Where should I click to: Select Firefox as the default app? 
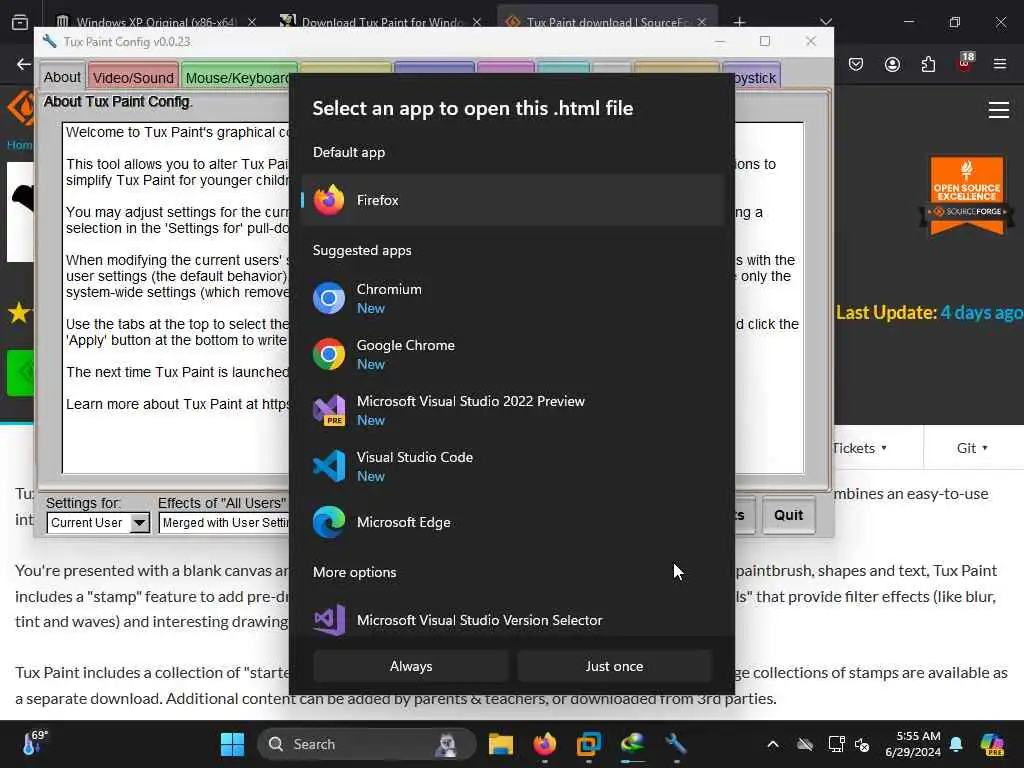[513, 200]
